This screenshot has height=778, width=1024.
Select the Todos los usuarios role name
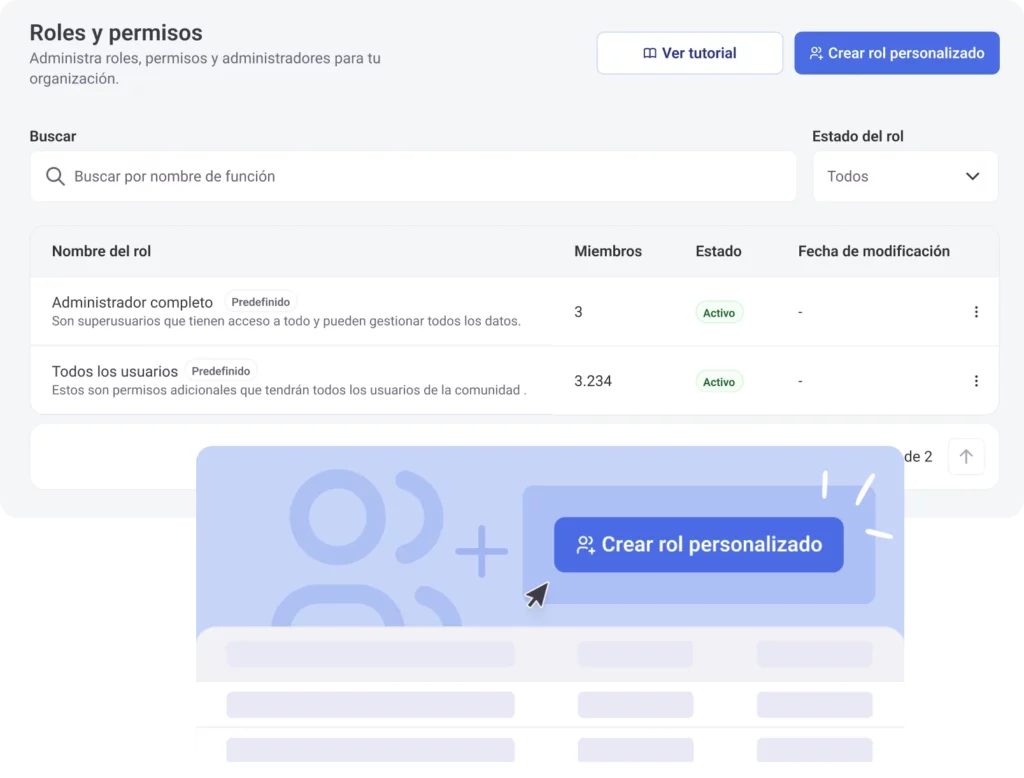[114, 371]
